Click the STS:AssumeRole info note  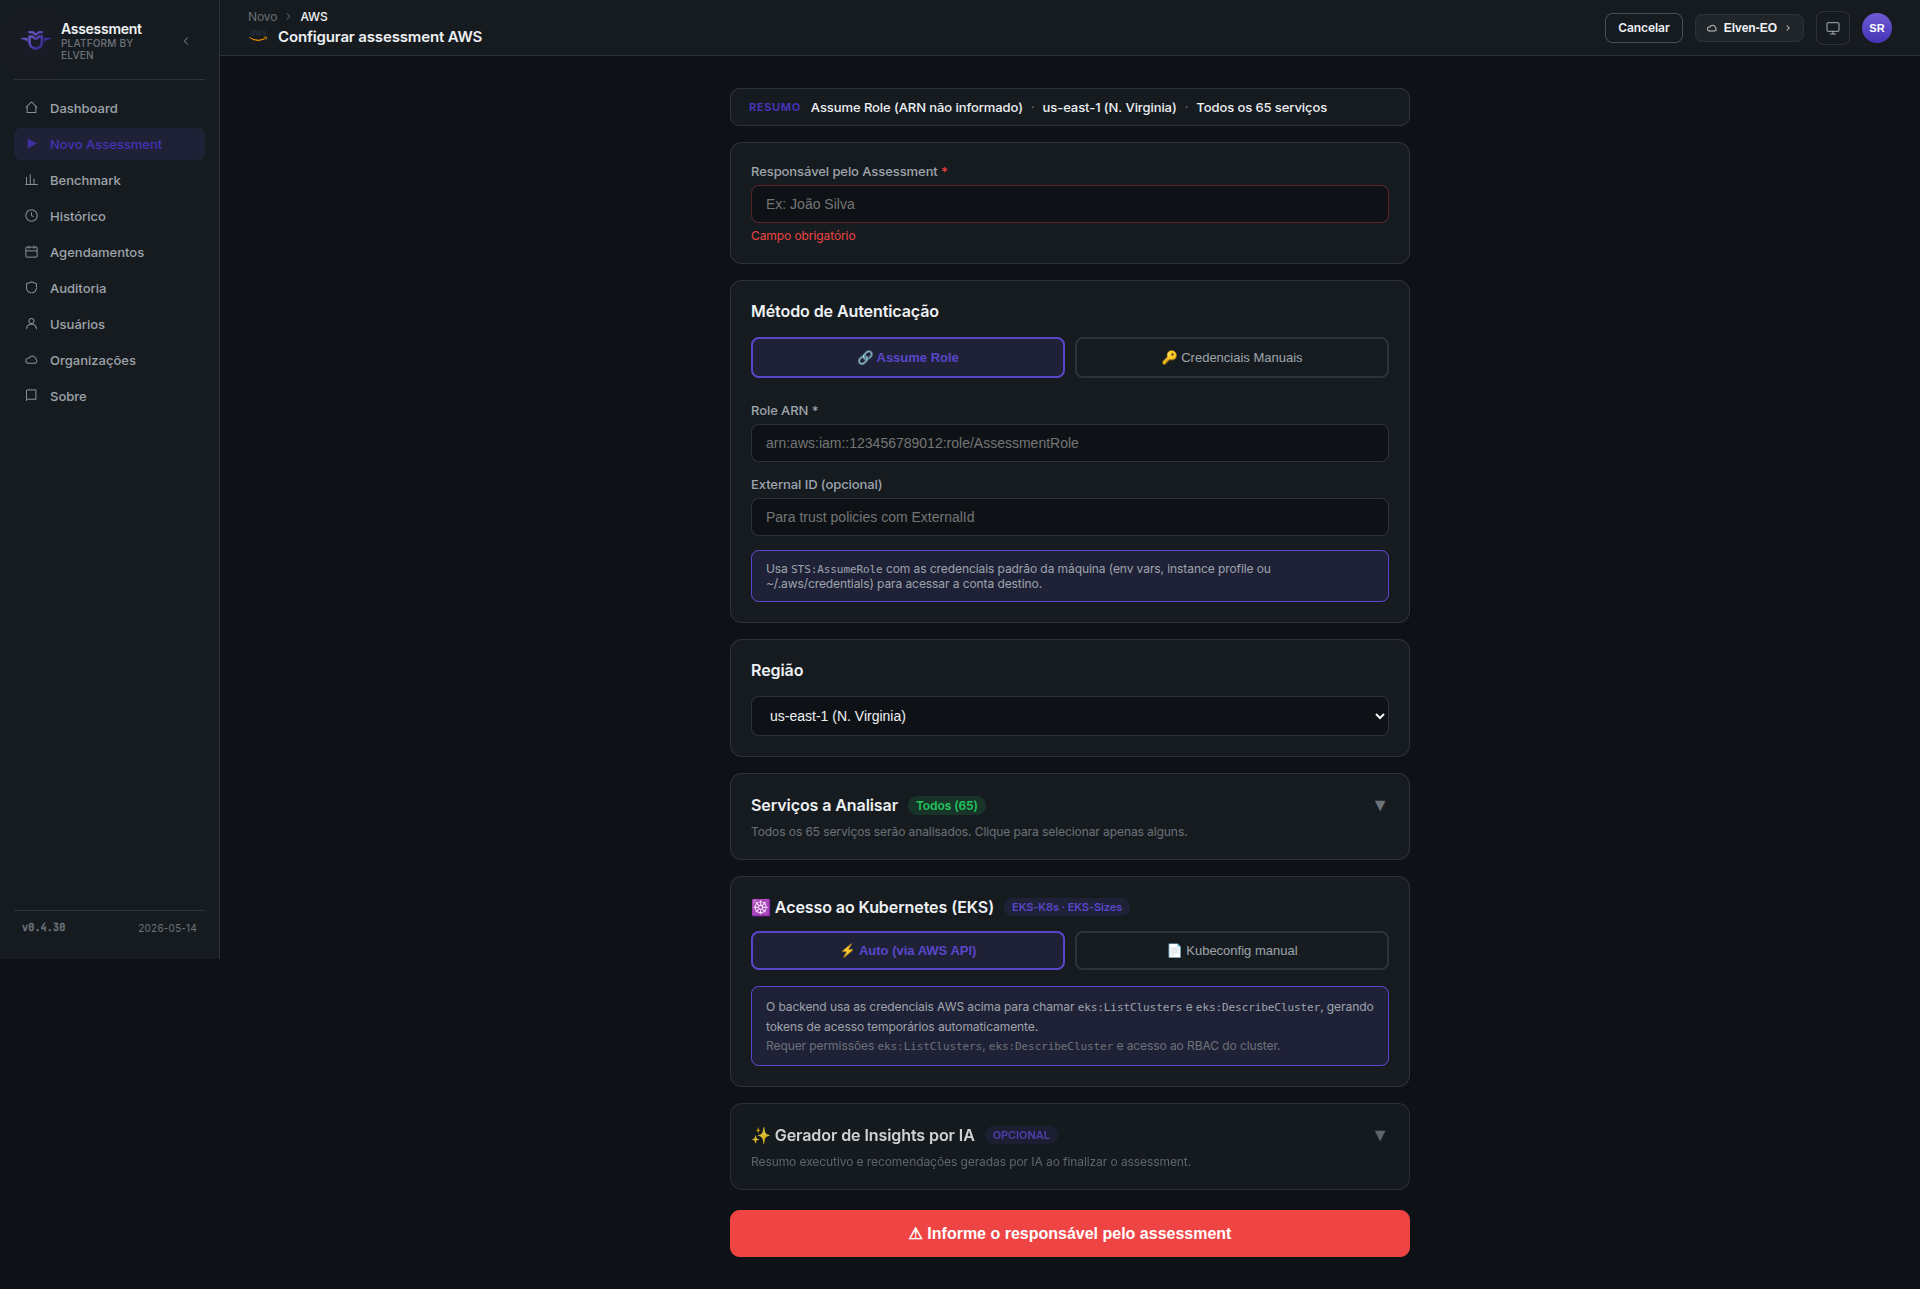click(1069, 576)
